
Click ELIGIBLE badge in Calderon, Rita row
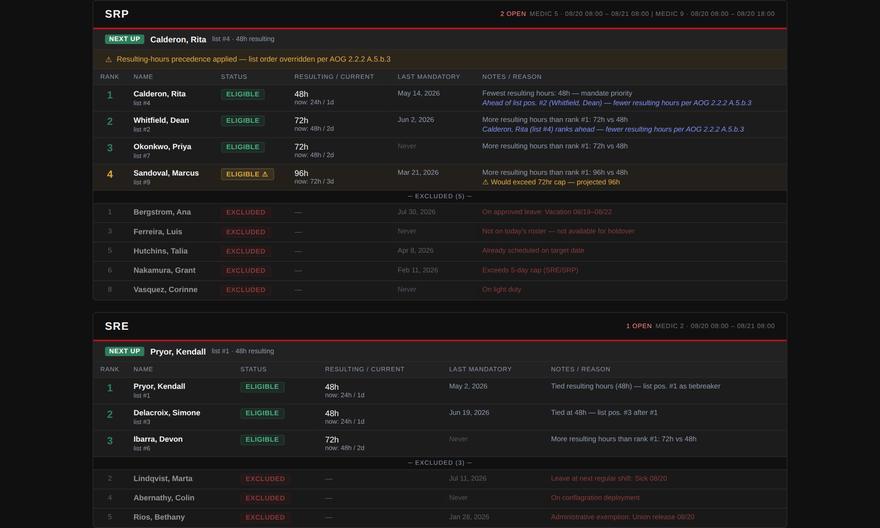[242, 94]
